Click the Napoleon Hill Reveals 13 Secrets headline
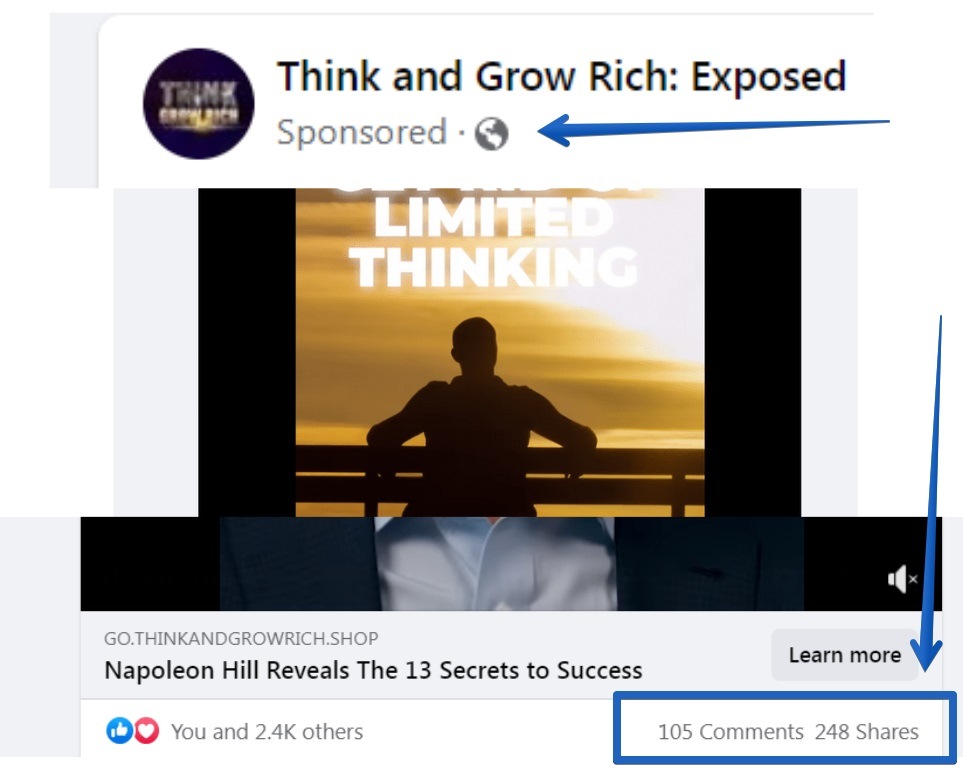The height and width of the screenshot is (768, 963). (x=373, y=670)
